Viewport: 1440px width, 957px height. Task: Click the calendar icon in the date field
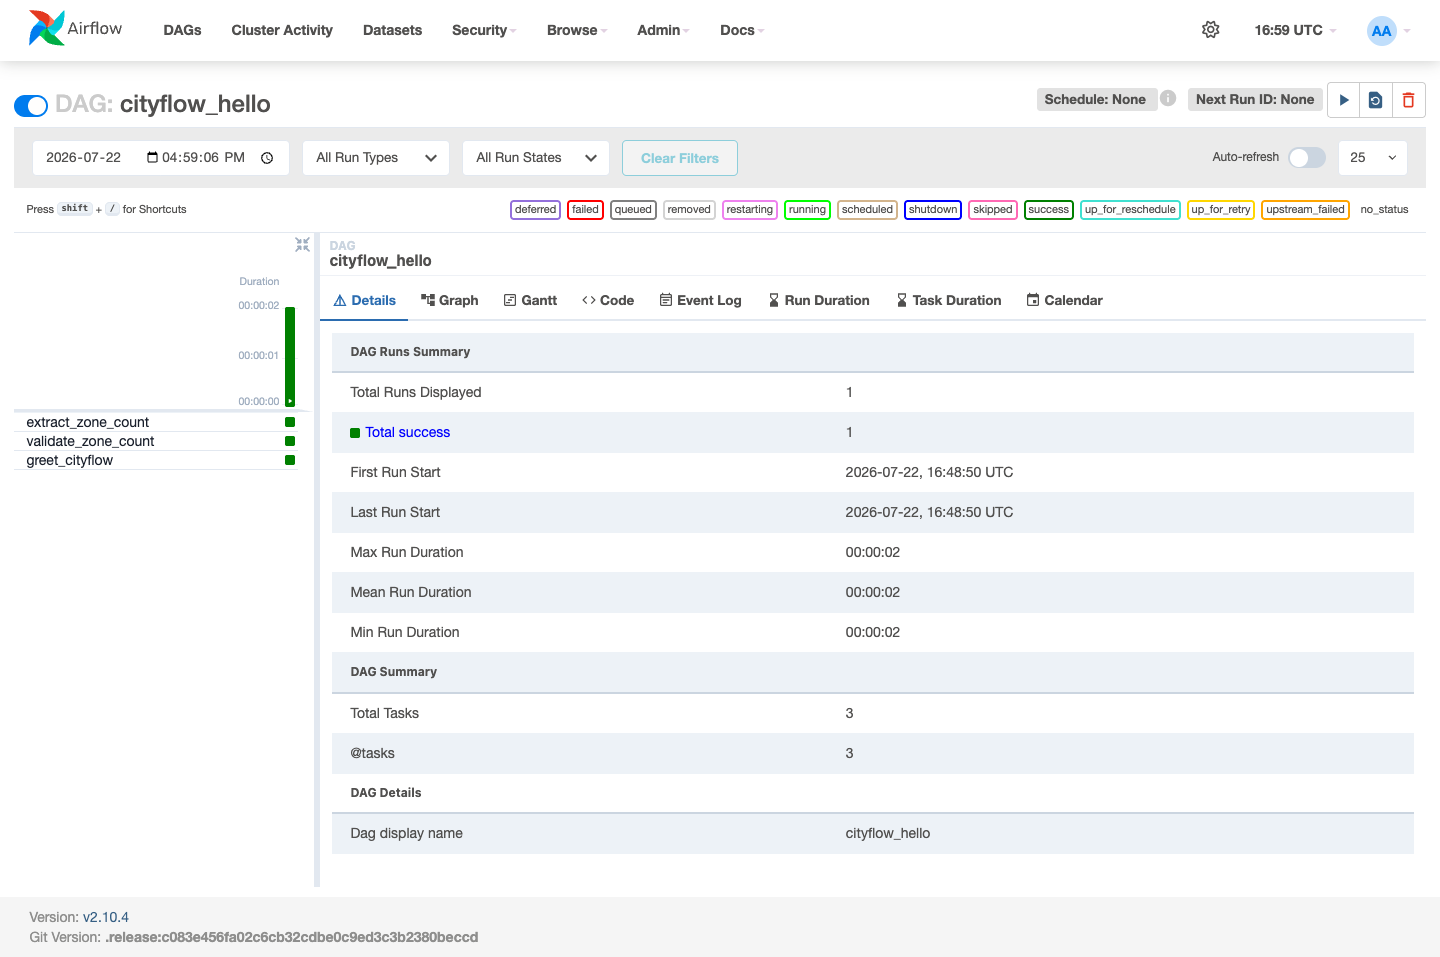pos(153,157)
